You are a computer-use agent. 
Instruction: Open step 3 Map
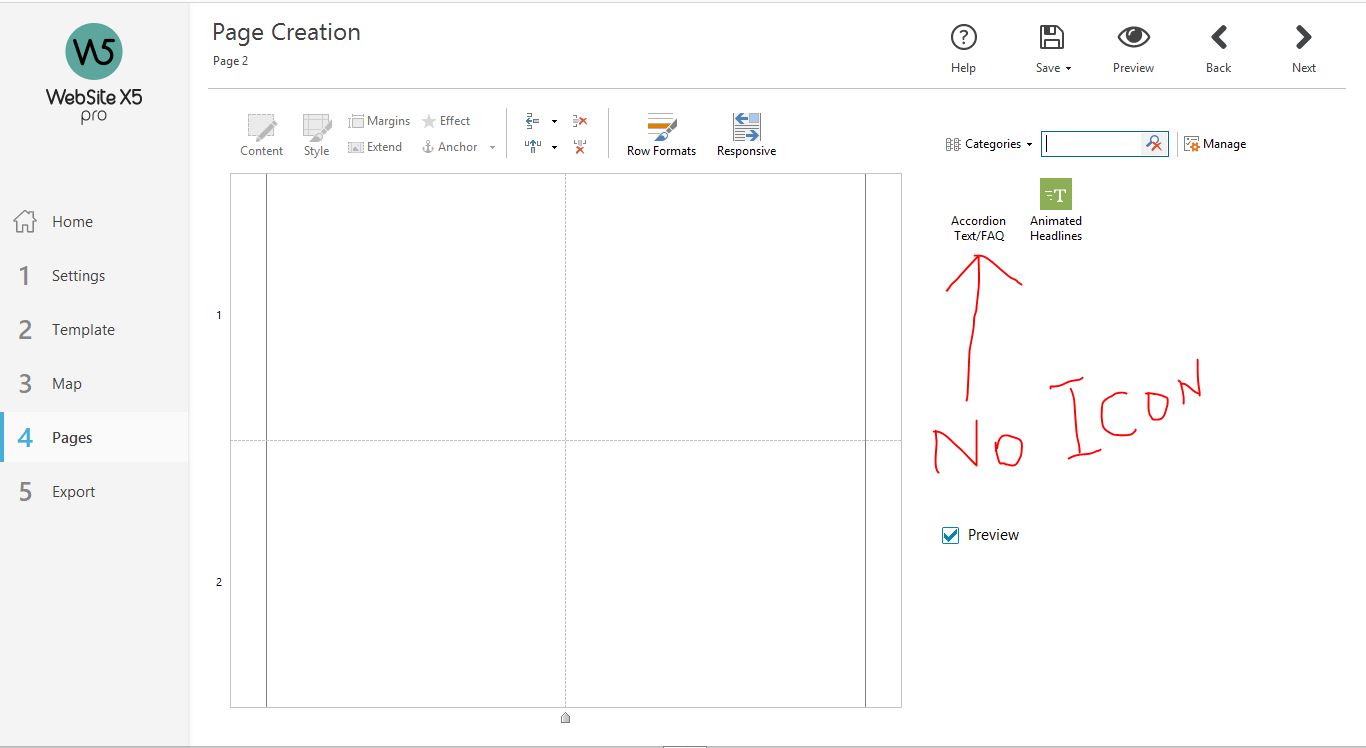coord(94,384)
